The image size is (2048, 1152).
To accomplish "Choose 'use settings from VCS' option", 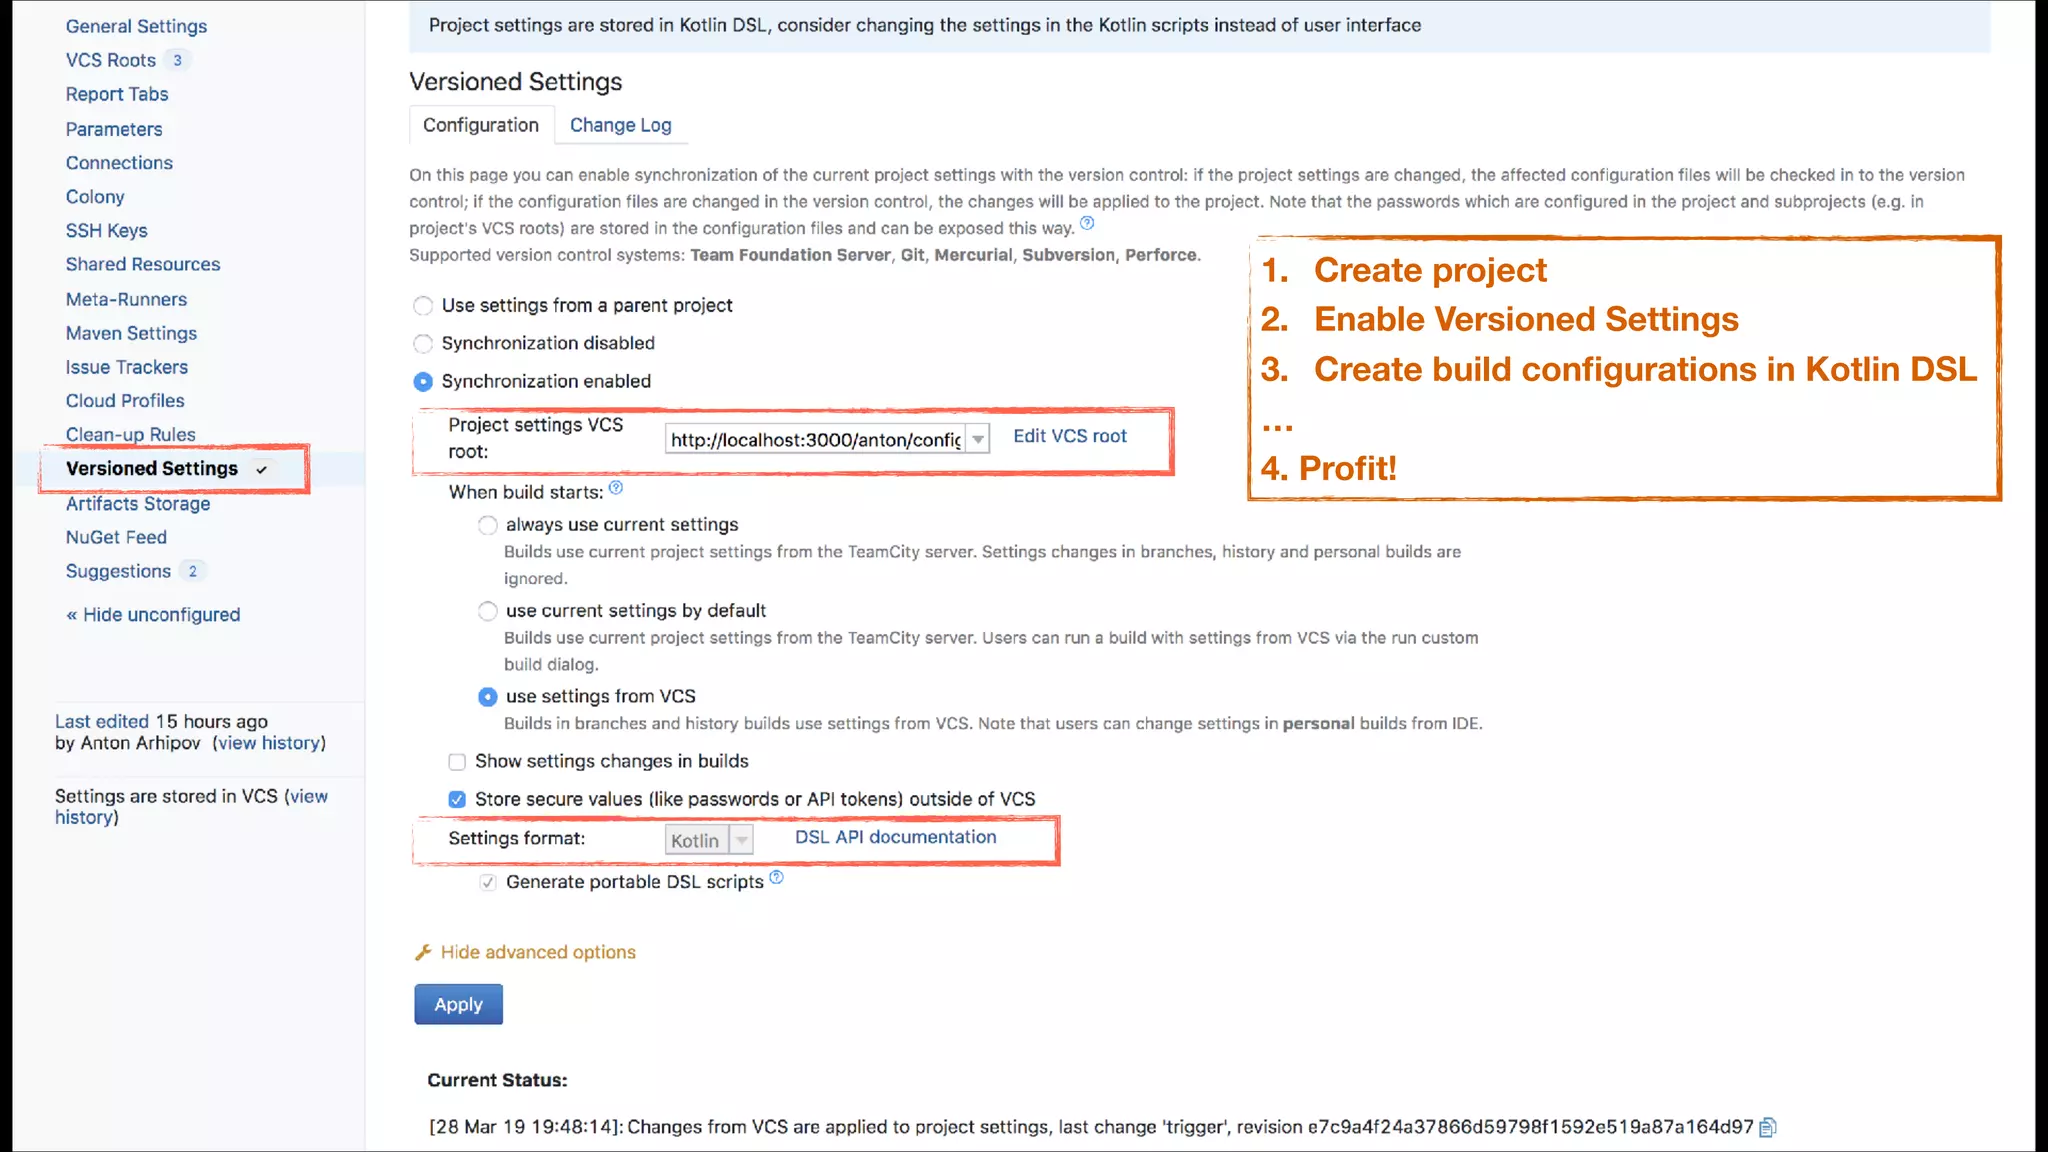I will (487, 697).
